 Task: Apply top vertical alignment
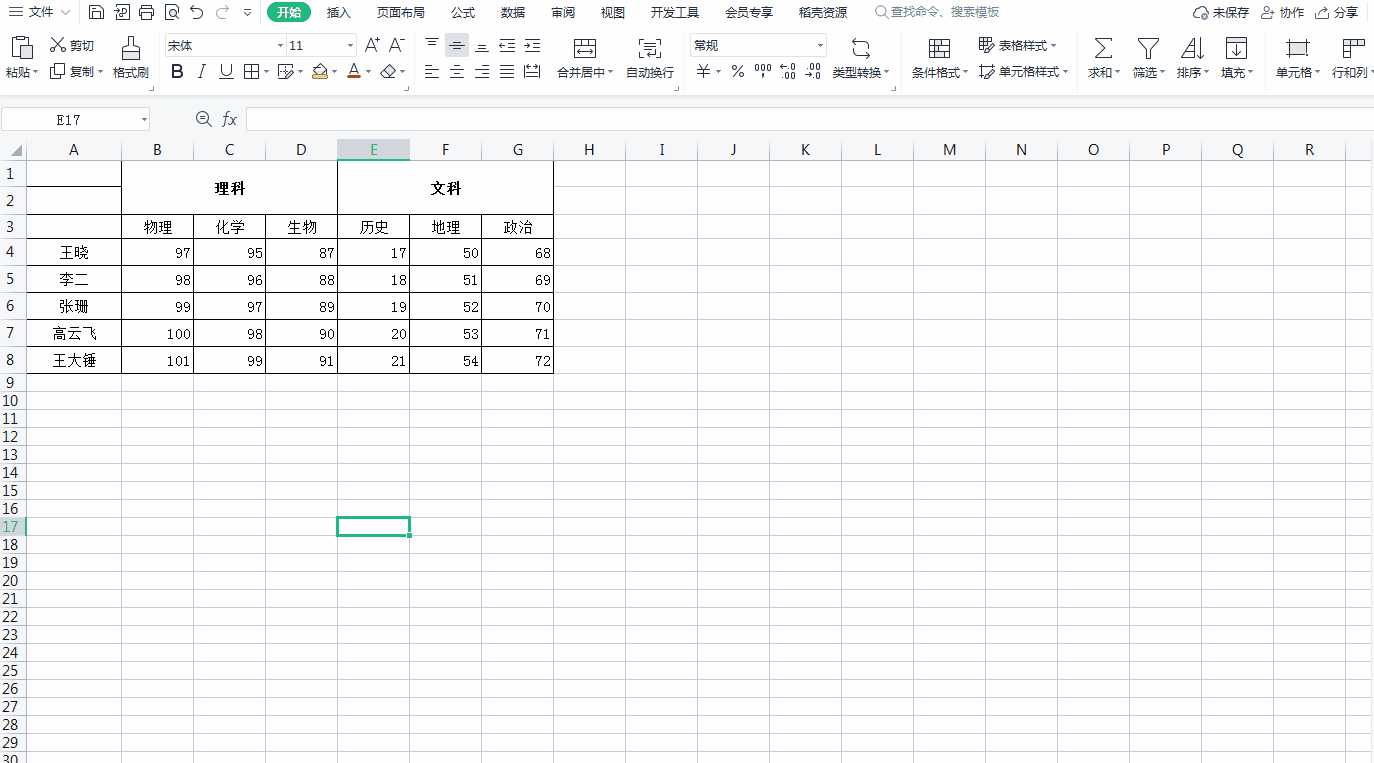(x=432, y=45)
